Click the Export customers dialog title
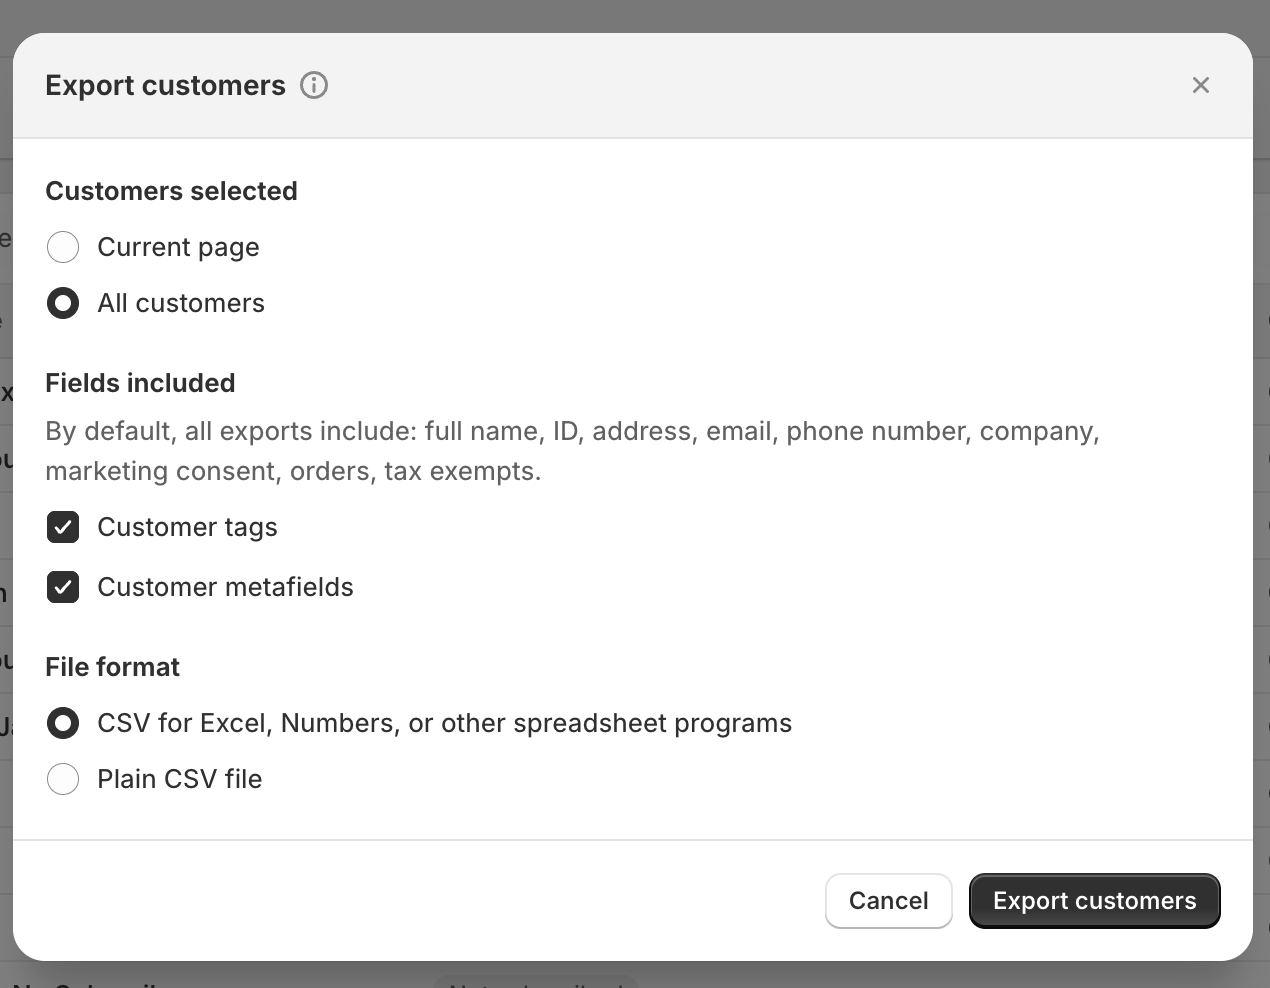The height and width of the screenshot is (988, 1270). [x=165, y=85]
